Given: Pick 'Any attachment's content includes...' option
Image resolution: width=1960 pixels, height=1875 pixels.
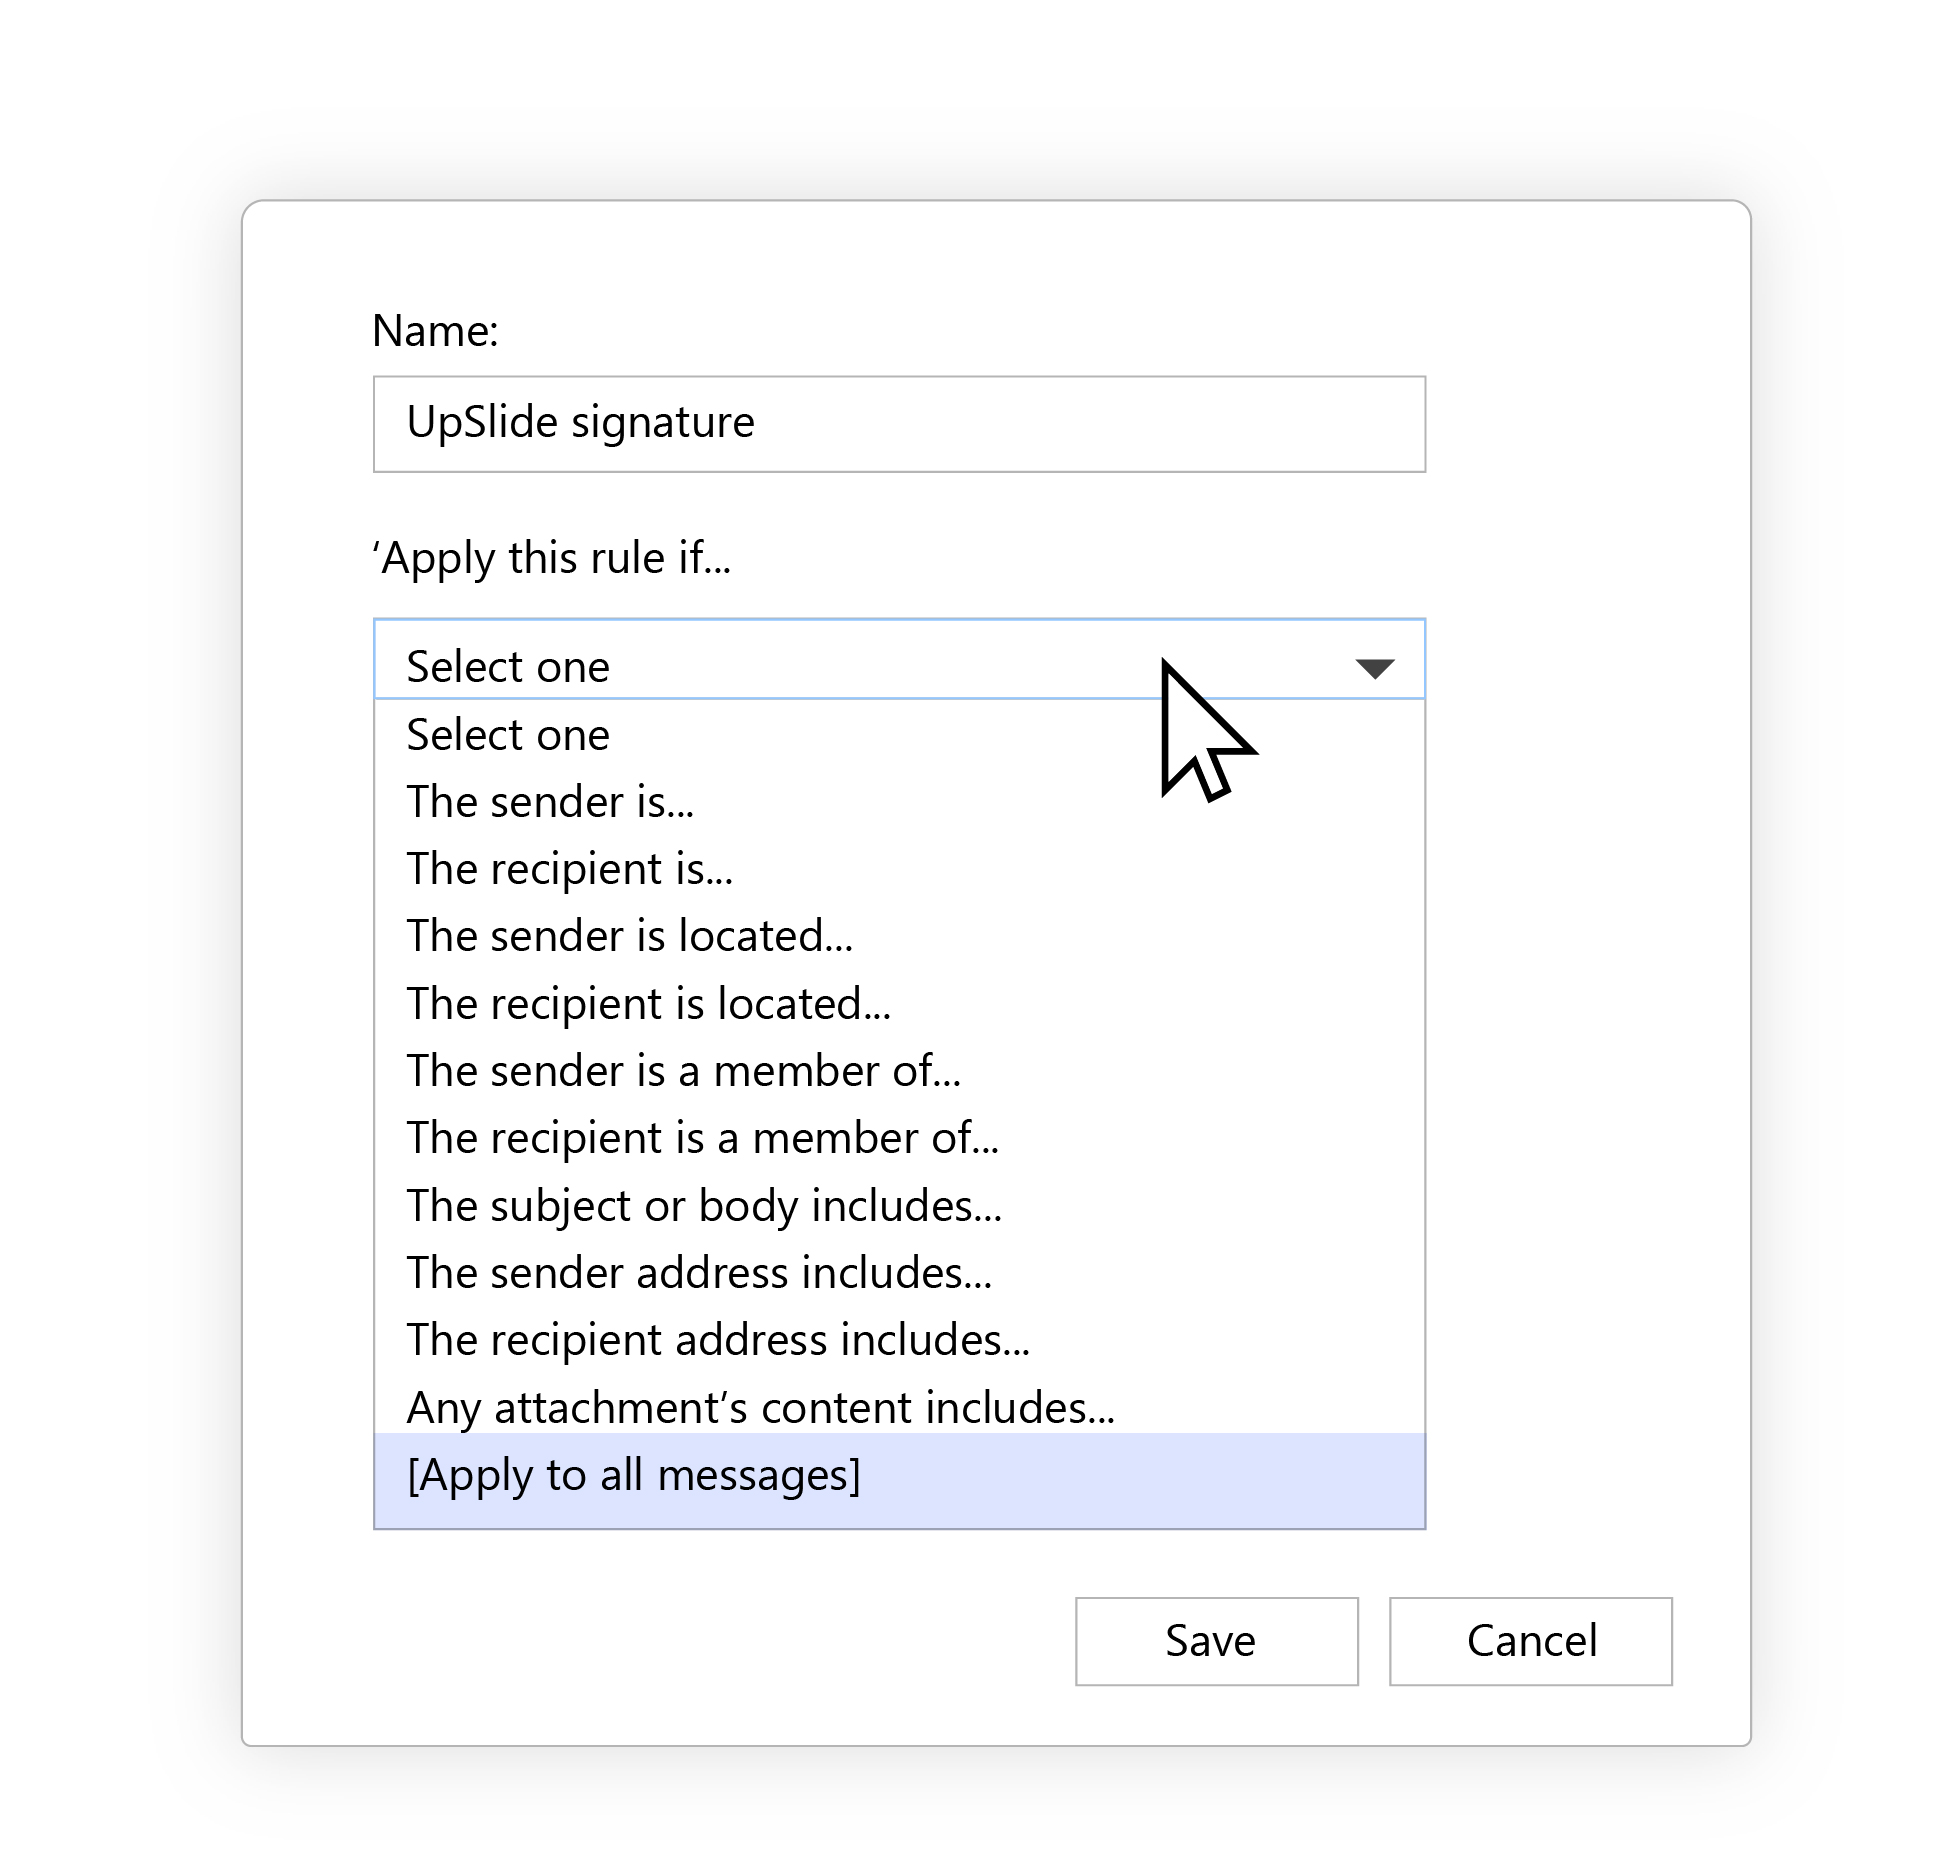Looking at the screenshot, I should [x=760, y=1408].
